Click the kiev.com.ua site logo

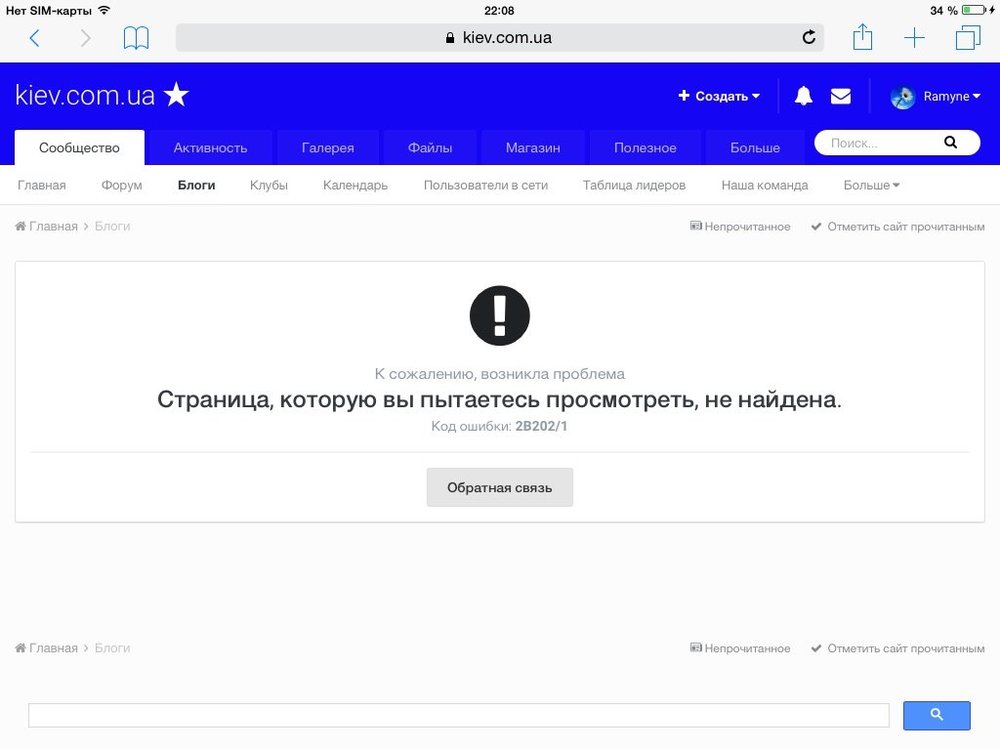tap(85, 96)
